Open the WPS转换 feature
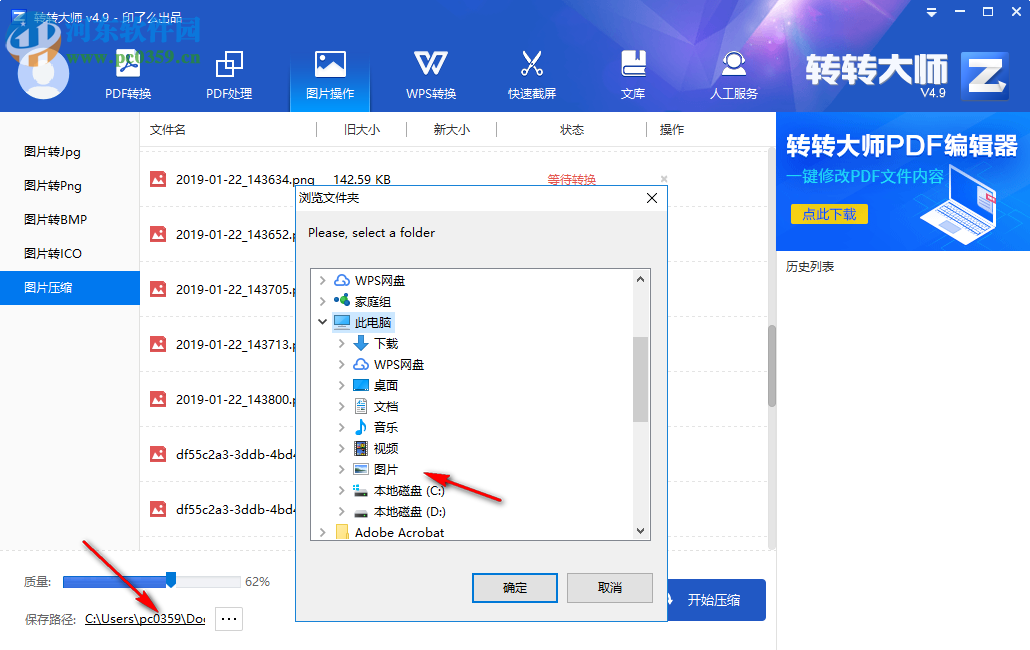The width and height of the screenshot is (1030, 650). (x=430, y=74)
